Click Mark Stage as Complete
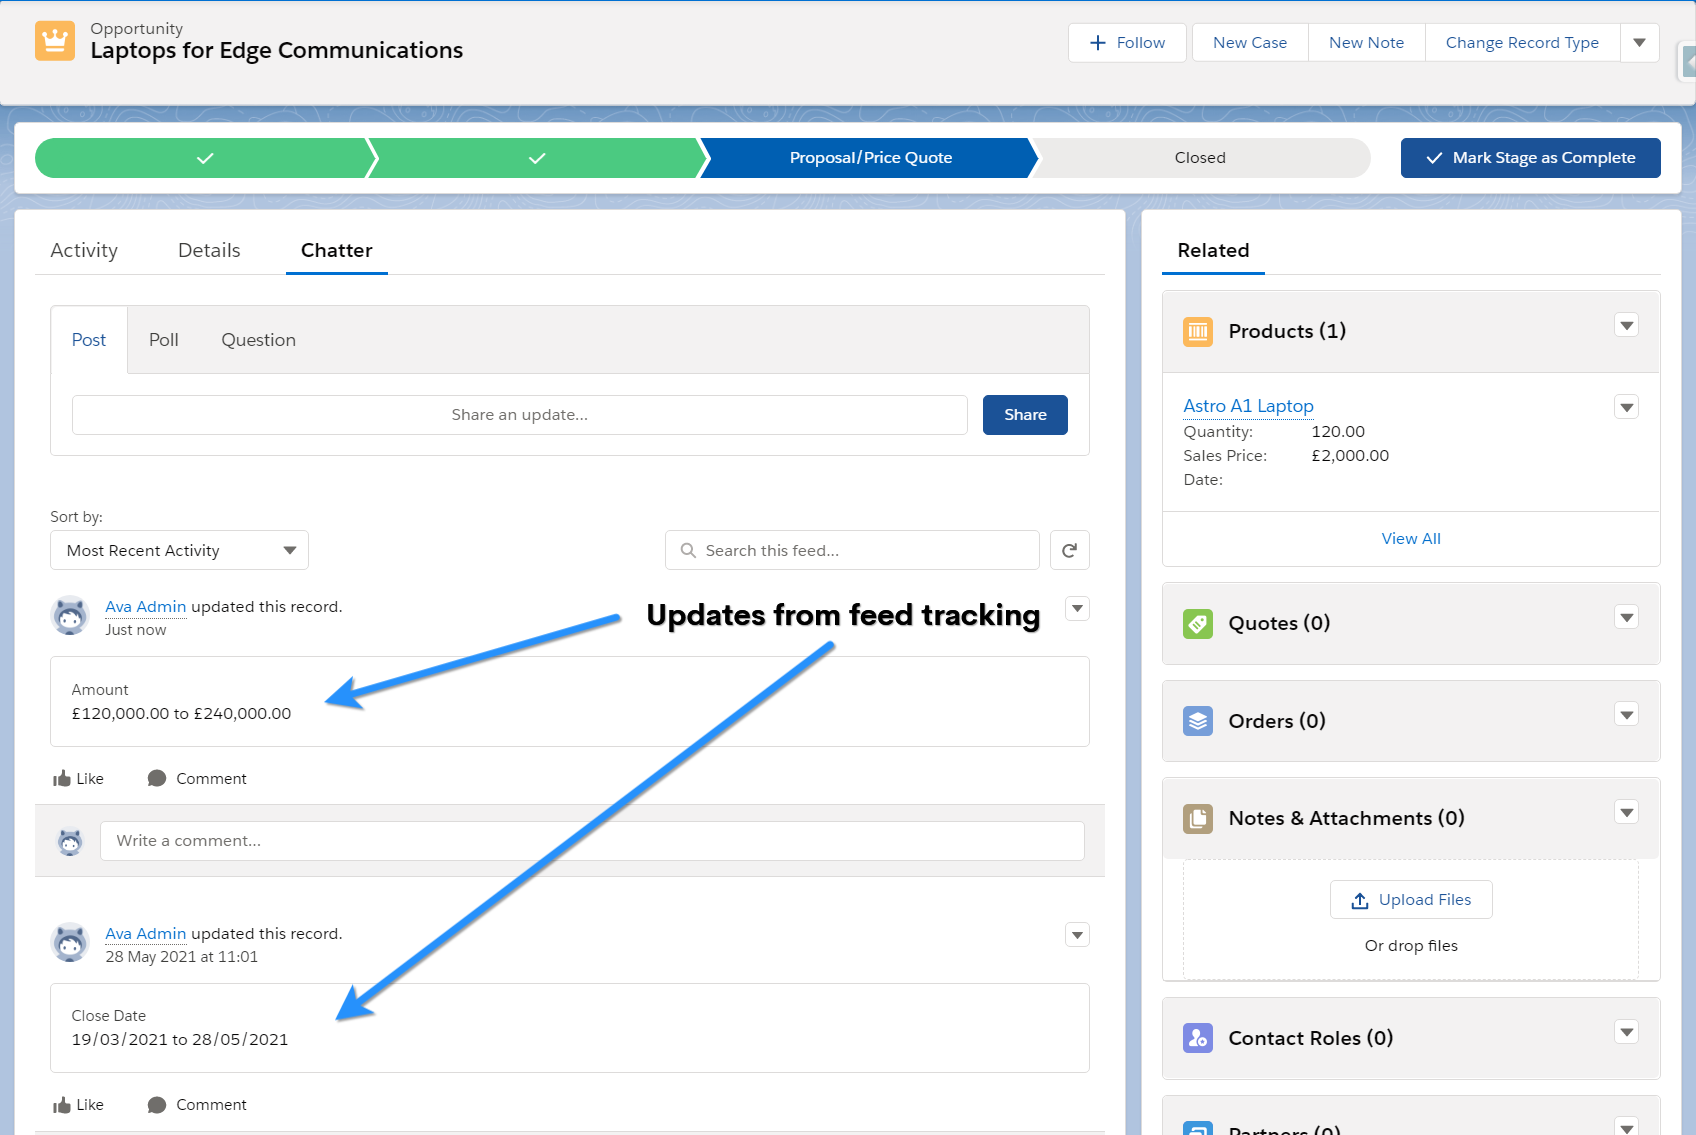The image size is (1696, 1135). pyautogui.click(x=1531, y=158)
